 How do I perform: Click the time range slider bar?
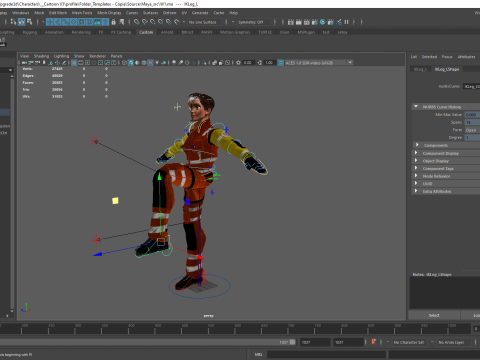point(148,342)
